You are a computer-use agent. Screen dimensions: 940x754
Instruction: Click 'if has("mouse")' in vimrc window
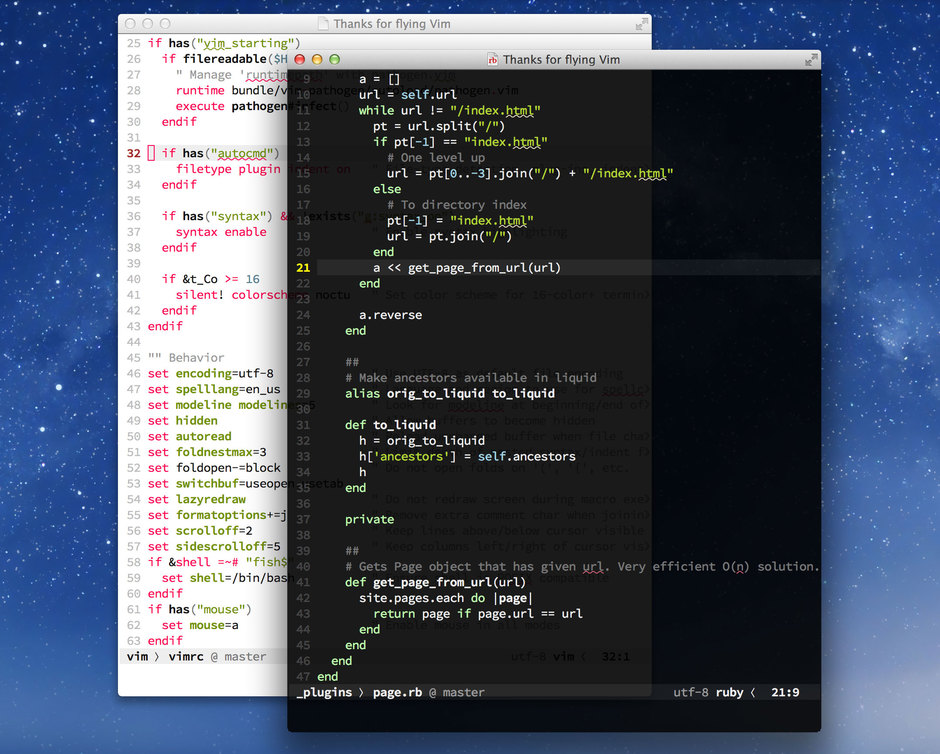point(200,610)
